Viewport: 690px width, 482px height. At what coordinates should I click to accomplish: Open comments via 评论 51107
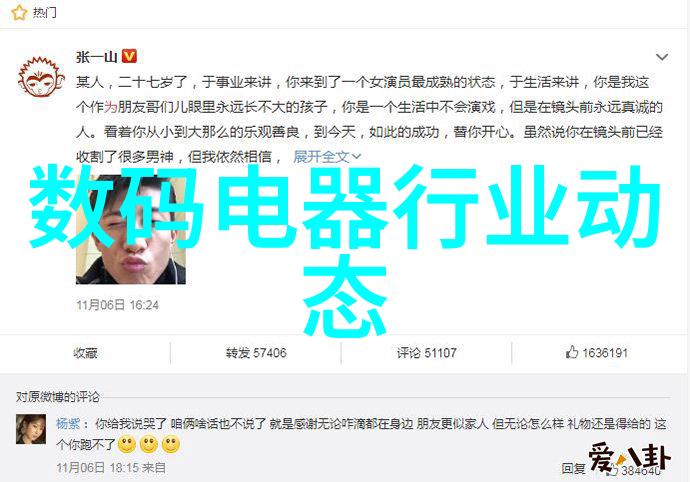pyautogui.click(x=426, y=353)
